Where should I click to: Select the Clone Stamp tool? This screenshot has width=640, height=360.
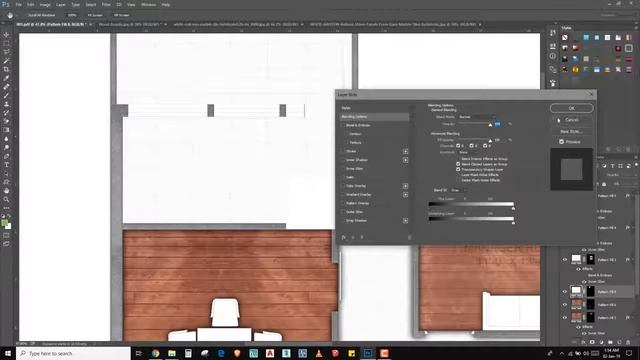click(6, 104)
